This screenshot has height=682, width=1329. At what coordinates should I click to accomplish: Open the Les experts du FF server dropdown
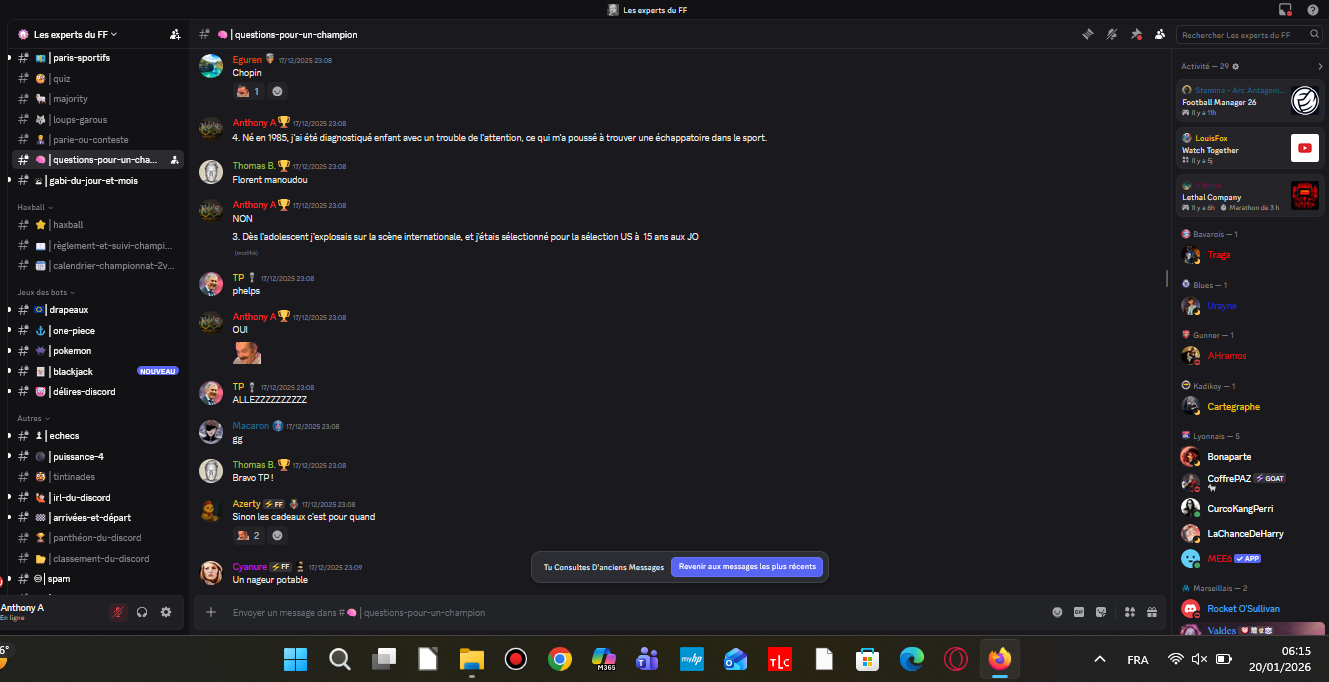[75, 34]
